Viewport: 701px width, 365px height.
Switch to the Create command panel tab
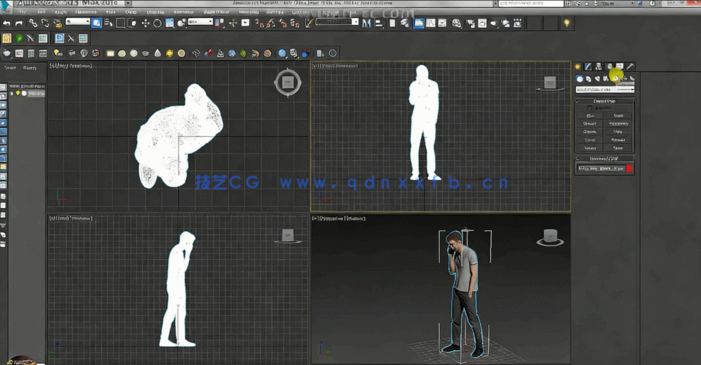(x=578, y=66)
